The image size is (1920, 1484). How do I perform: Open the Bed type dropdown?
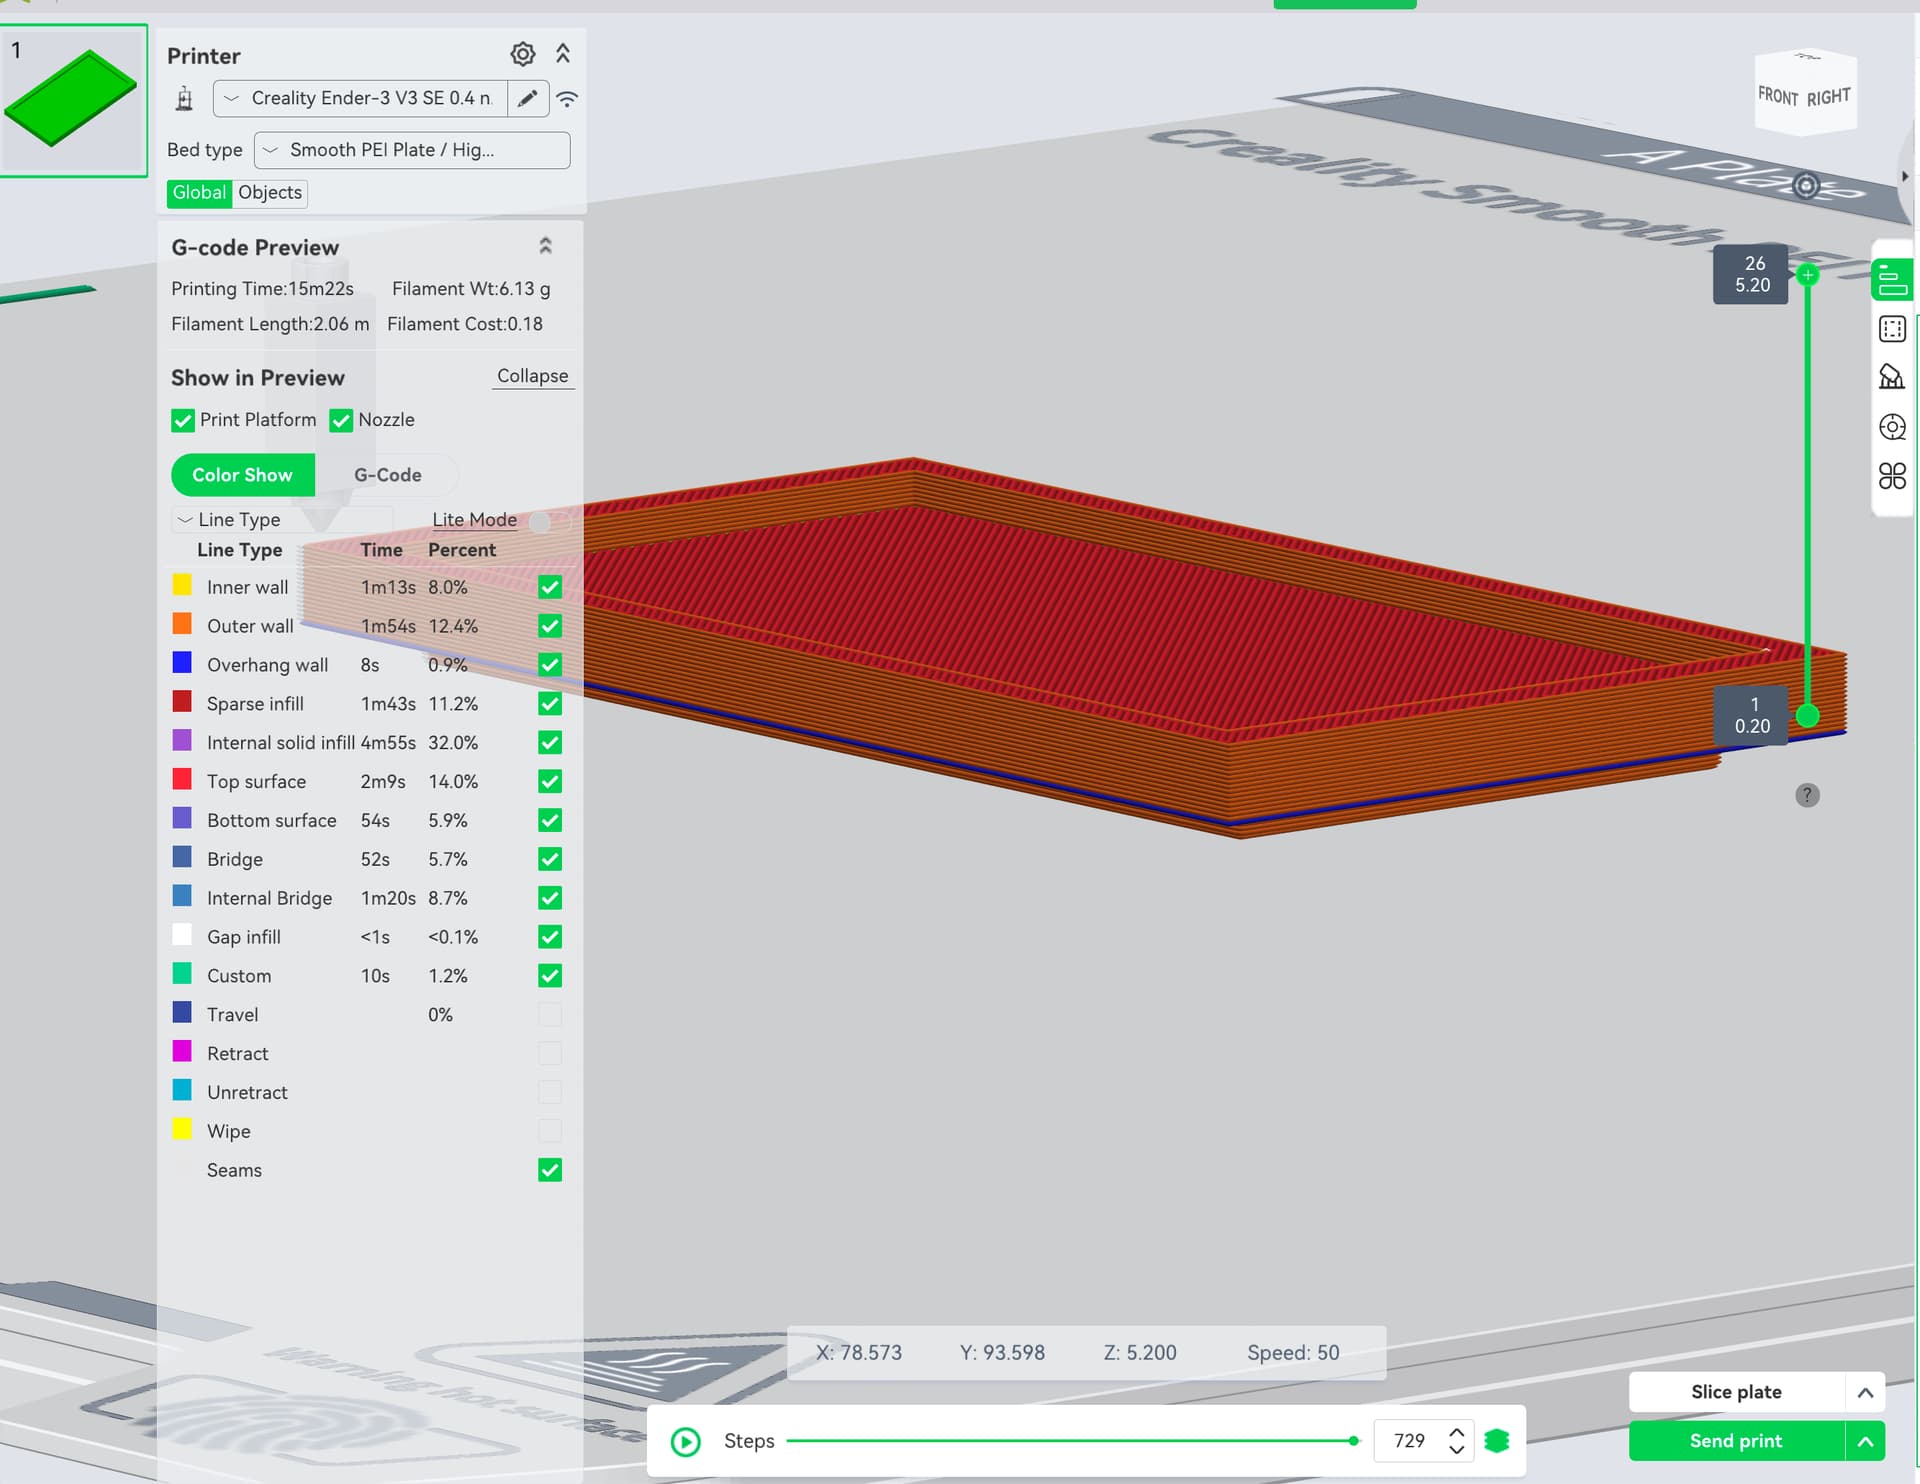click(x=412, y=150)
